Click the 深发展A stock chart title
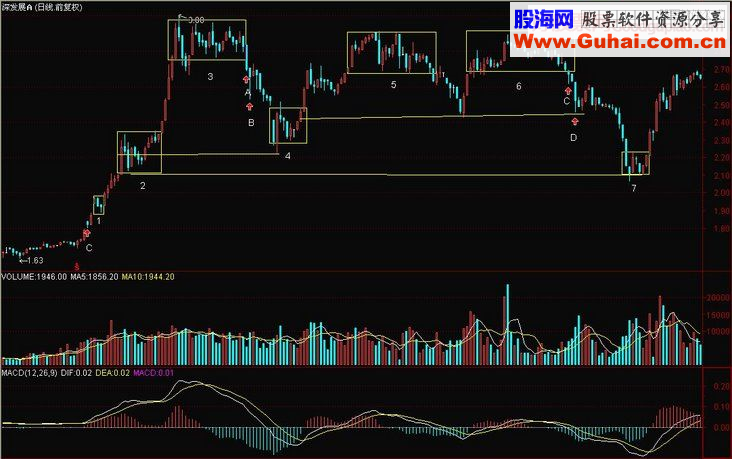 pyautogui.click(x=42, y=7)
